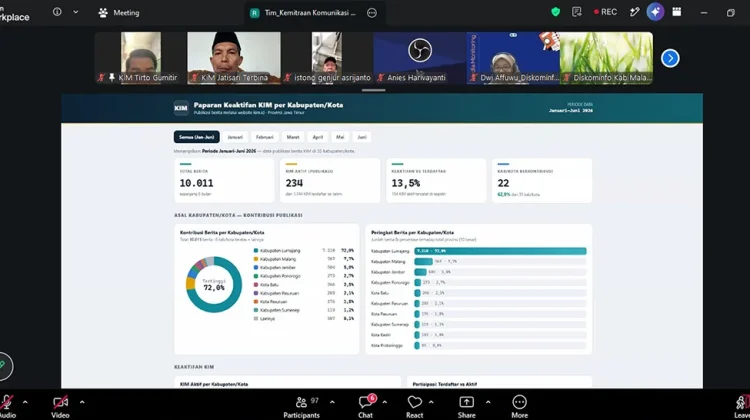Viewport: 750px width, 420px height.
Task: Select the Juni filter tab
Action: (x=362, y=137)
